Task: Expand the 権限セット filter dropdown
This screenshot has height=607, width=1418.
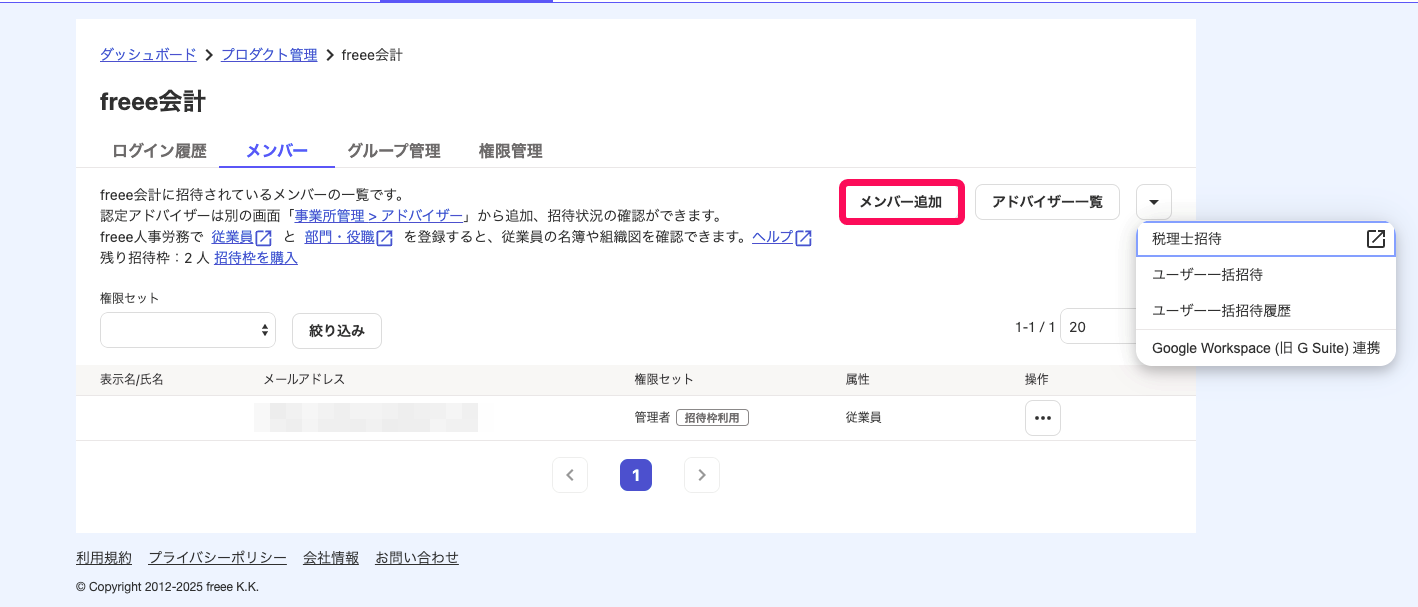Action: pos(188,329)
